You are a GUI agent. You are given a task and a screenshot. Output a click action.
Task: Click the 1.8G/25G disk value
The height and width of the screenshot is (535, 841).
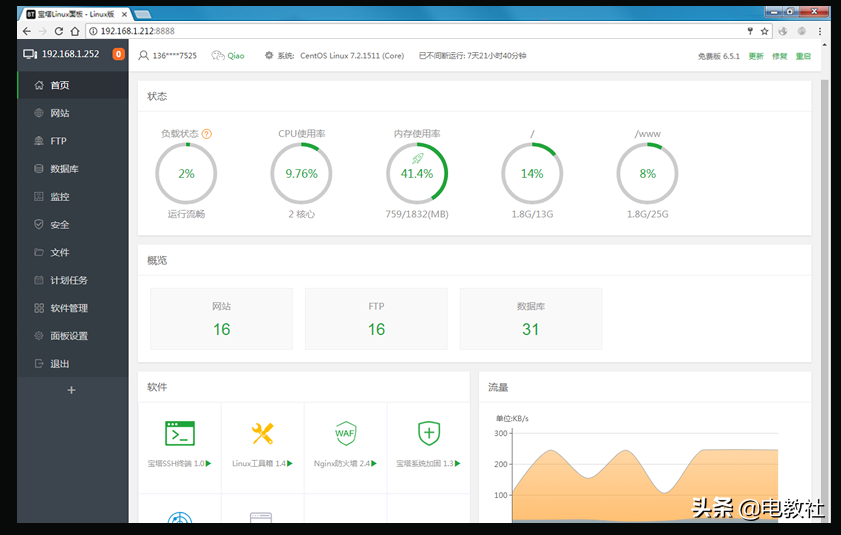647,214
